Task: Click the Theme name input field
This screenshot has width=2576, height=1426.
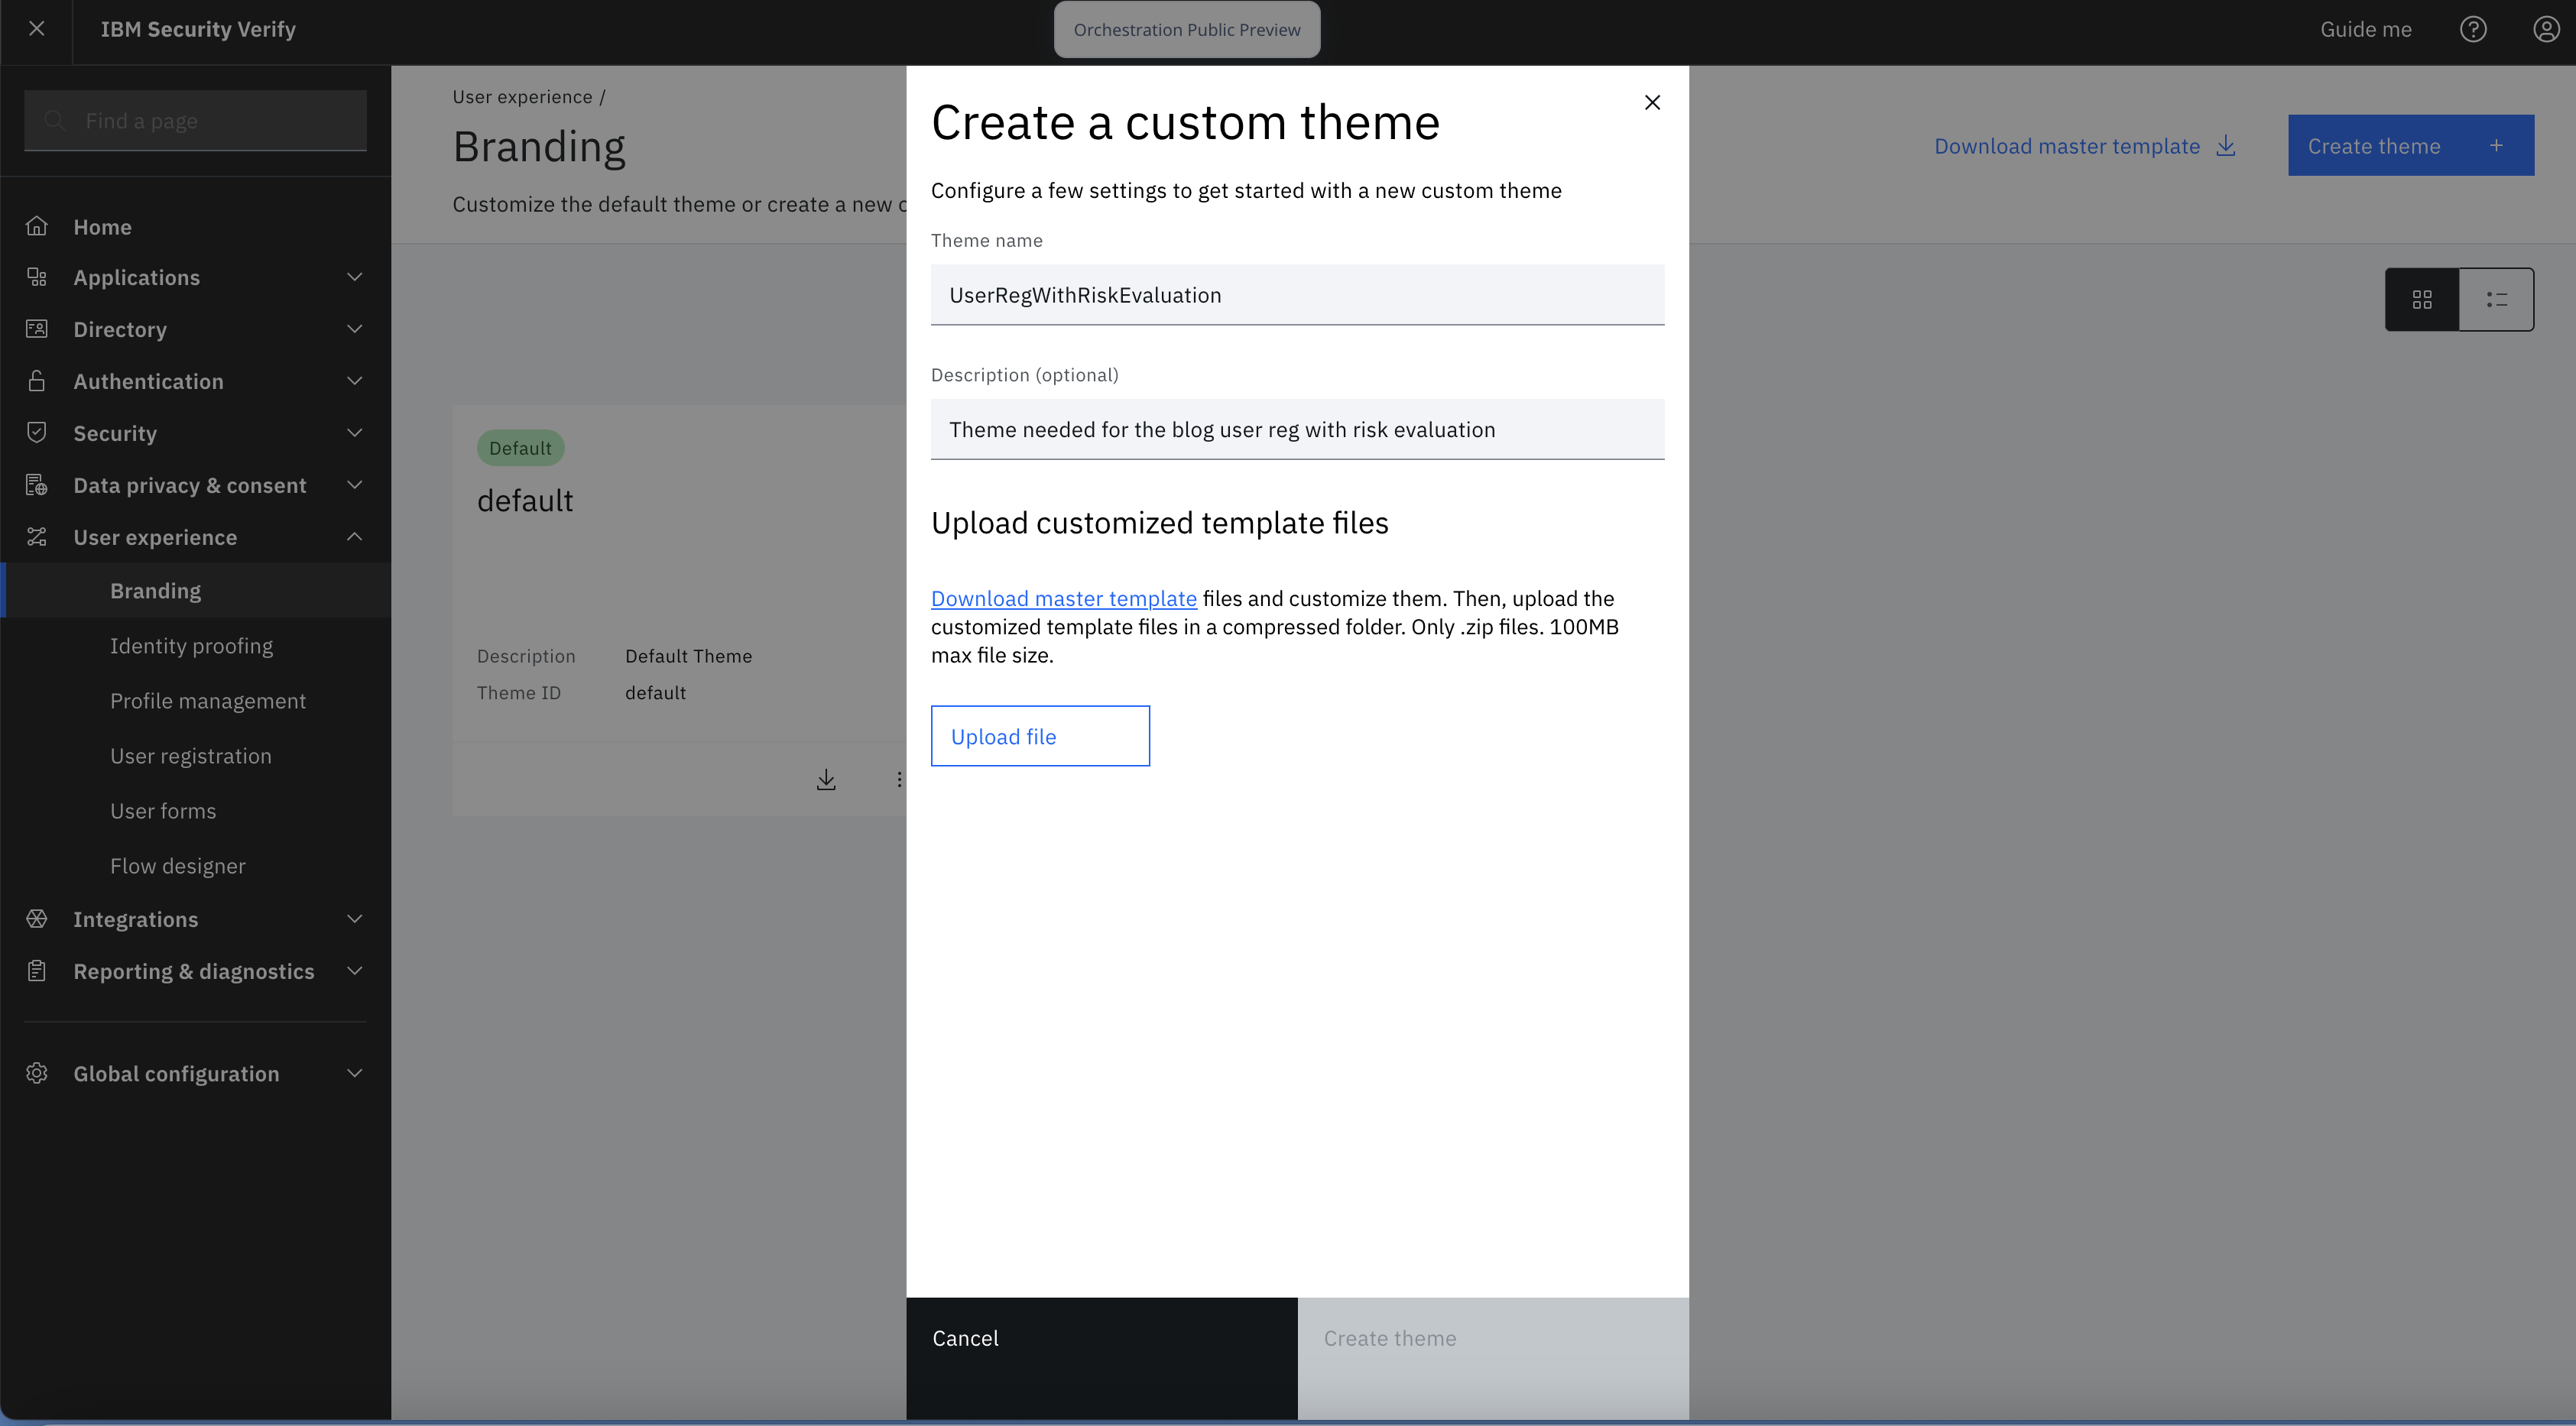Action: 1297,295
